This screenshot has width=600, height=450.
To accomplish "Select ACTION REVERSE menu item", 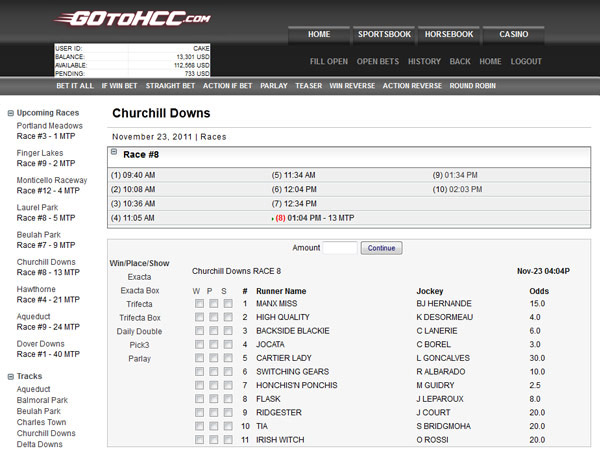I will (412, 86).
